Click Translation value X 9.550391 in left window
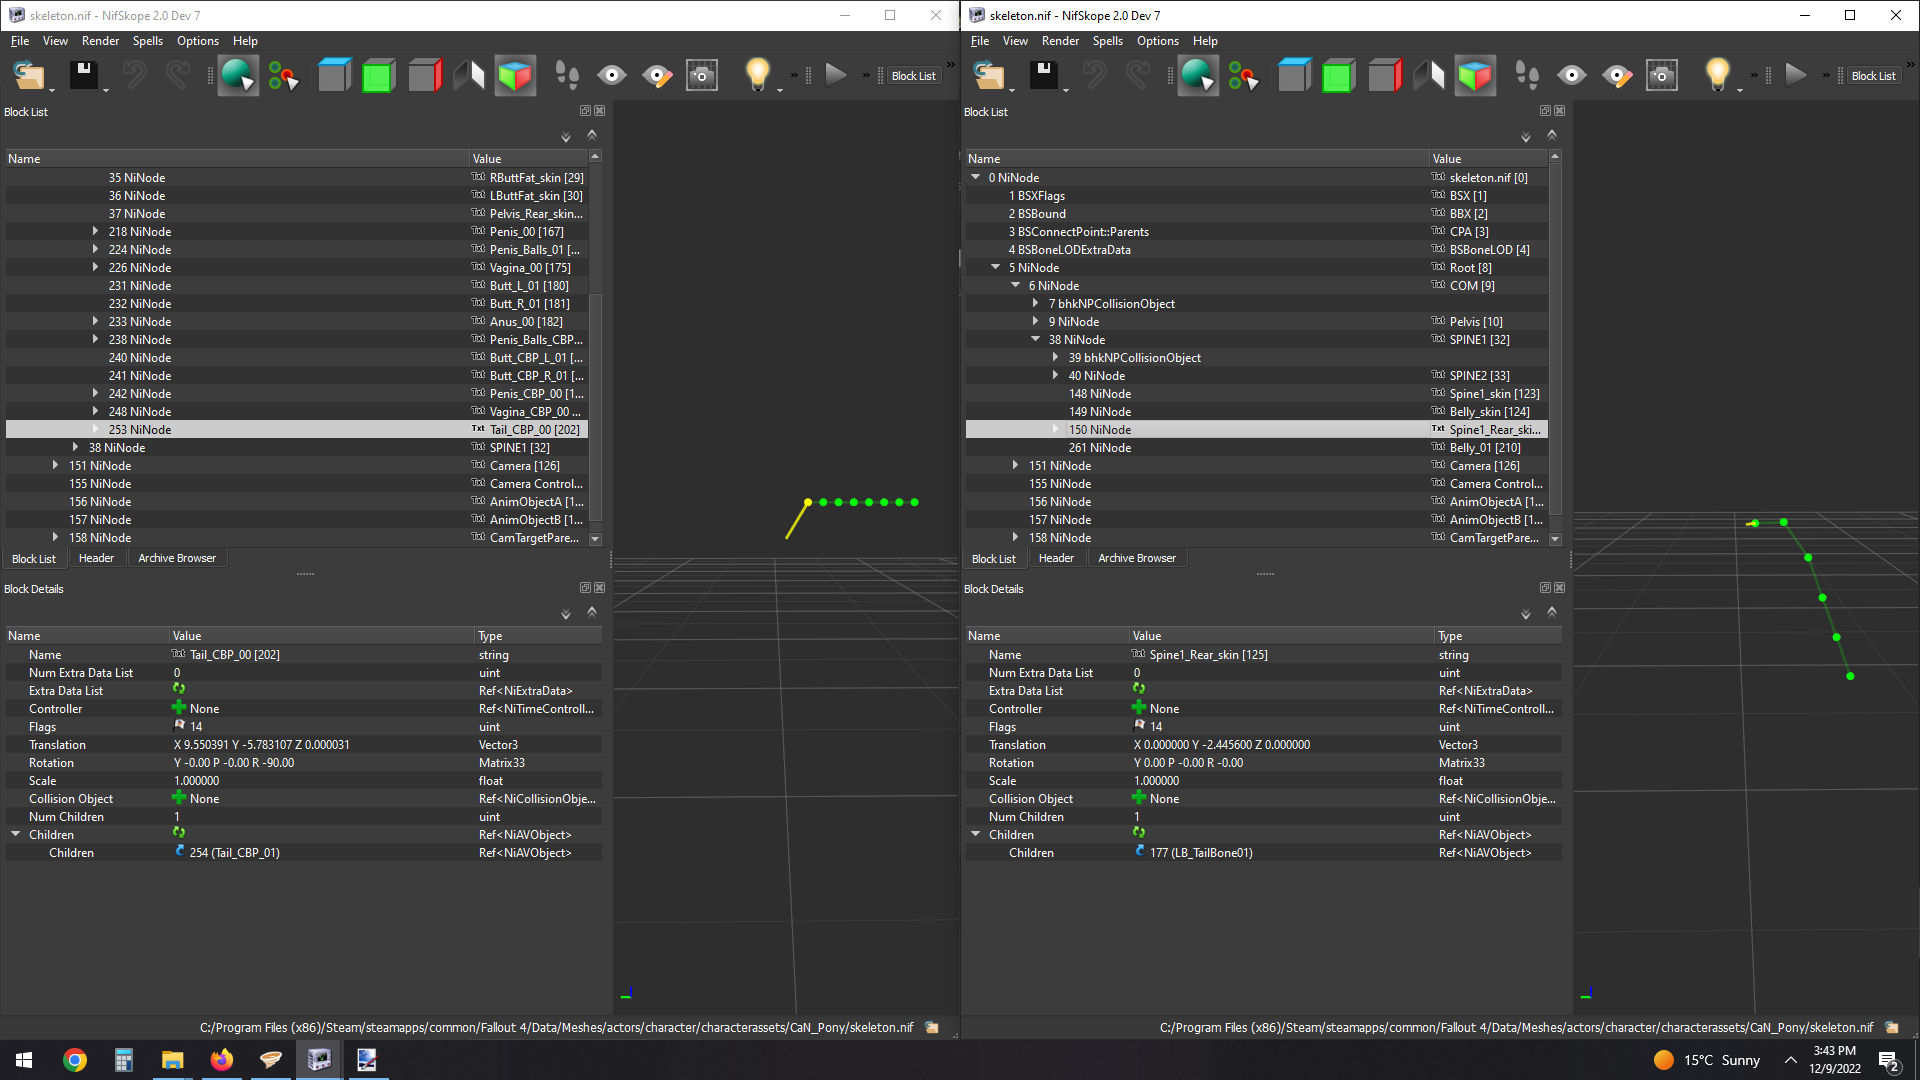 tap(262, 745)
